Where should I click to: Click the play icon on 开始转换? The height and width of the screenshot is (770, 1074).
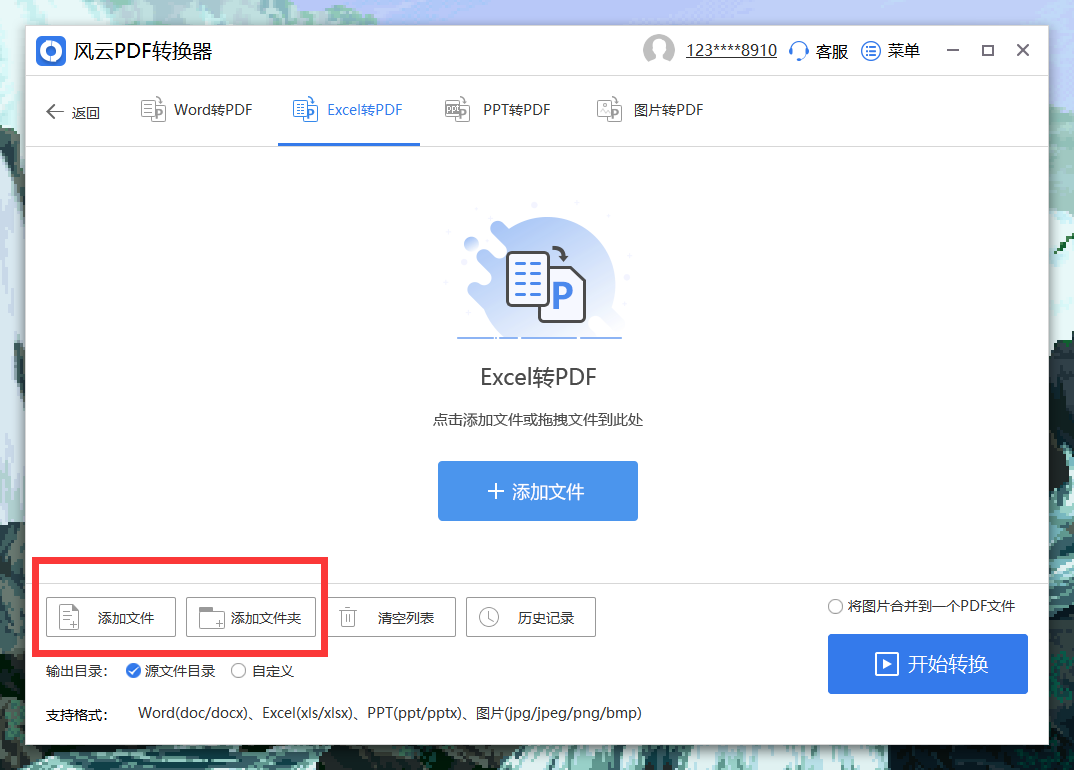[x=886, y=664]
